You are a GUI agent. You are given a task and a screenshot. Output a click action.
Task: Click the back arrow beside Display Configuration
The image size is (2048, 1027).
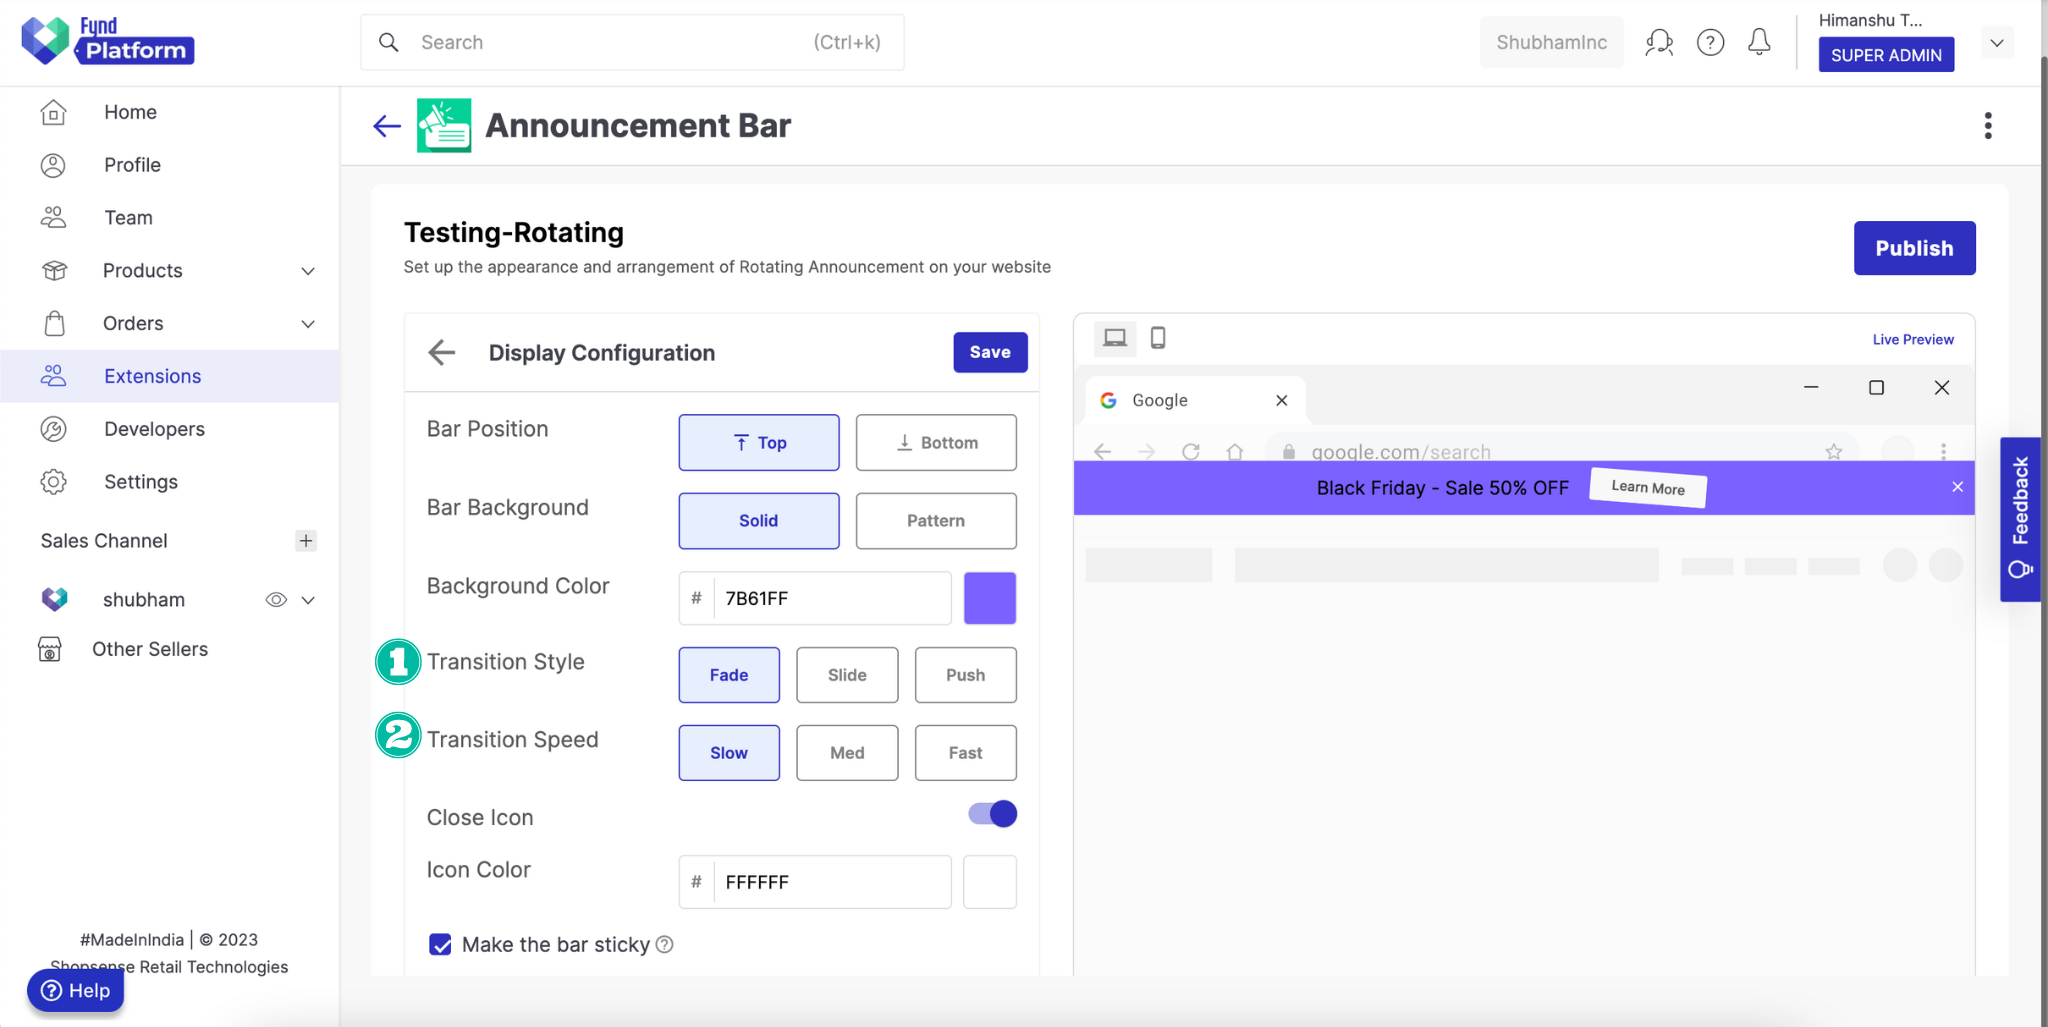click(441, 352)
